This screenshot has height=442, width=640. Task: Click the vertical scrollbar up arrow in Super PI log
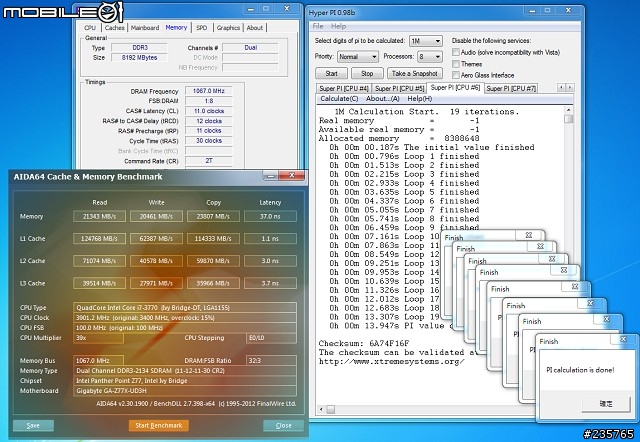click(568, 110)
